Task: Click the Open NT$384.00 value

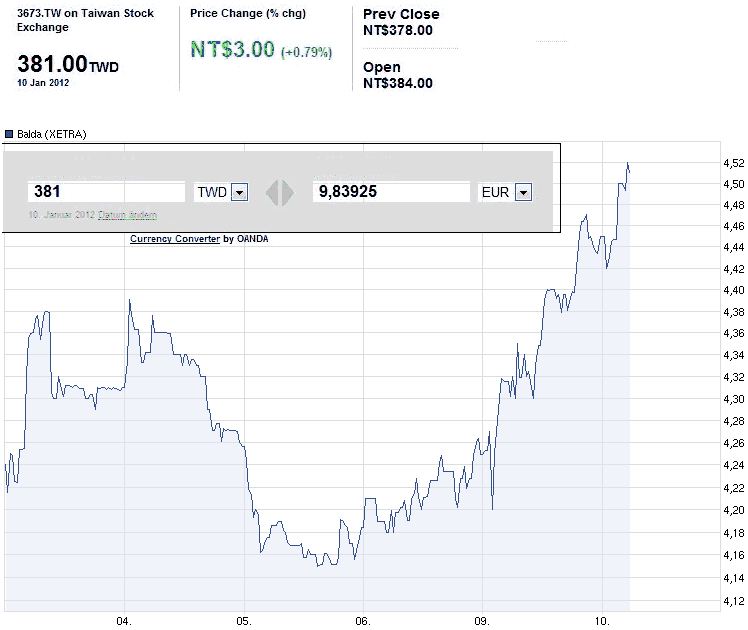Action: pos(398,83)
